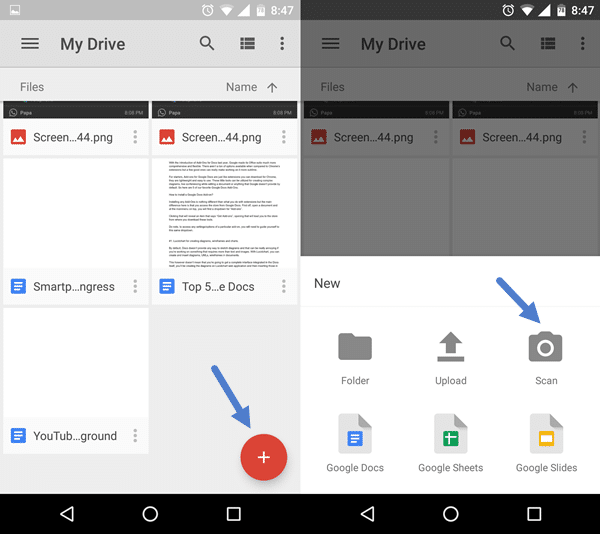Open more options for Top 5...e Docs
600x534 pixels.
pos(283,287)
